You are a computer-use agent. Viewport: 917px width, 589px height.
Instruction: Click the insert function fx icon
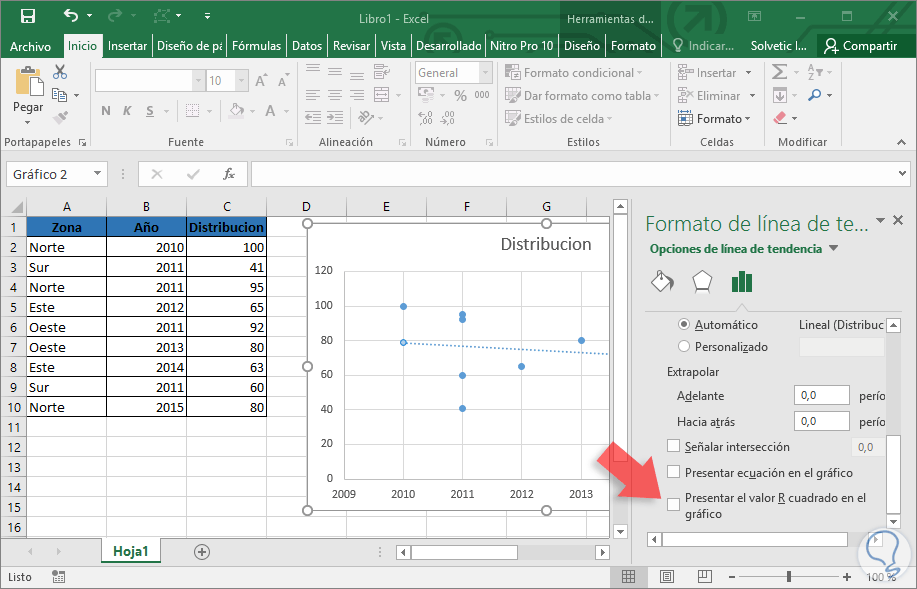228,174
